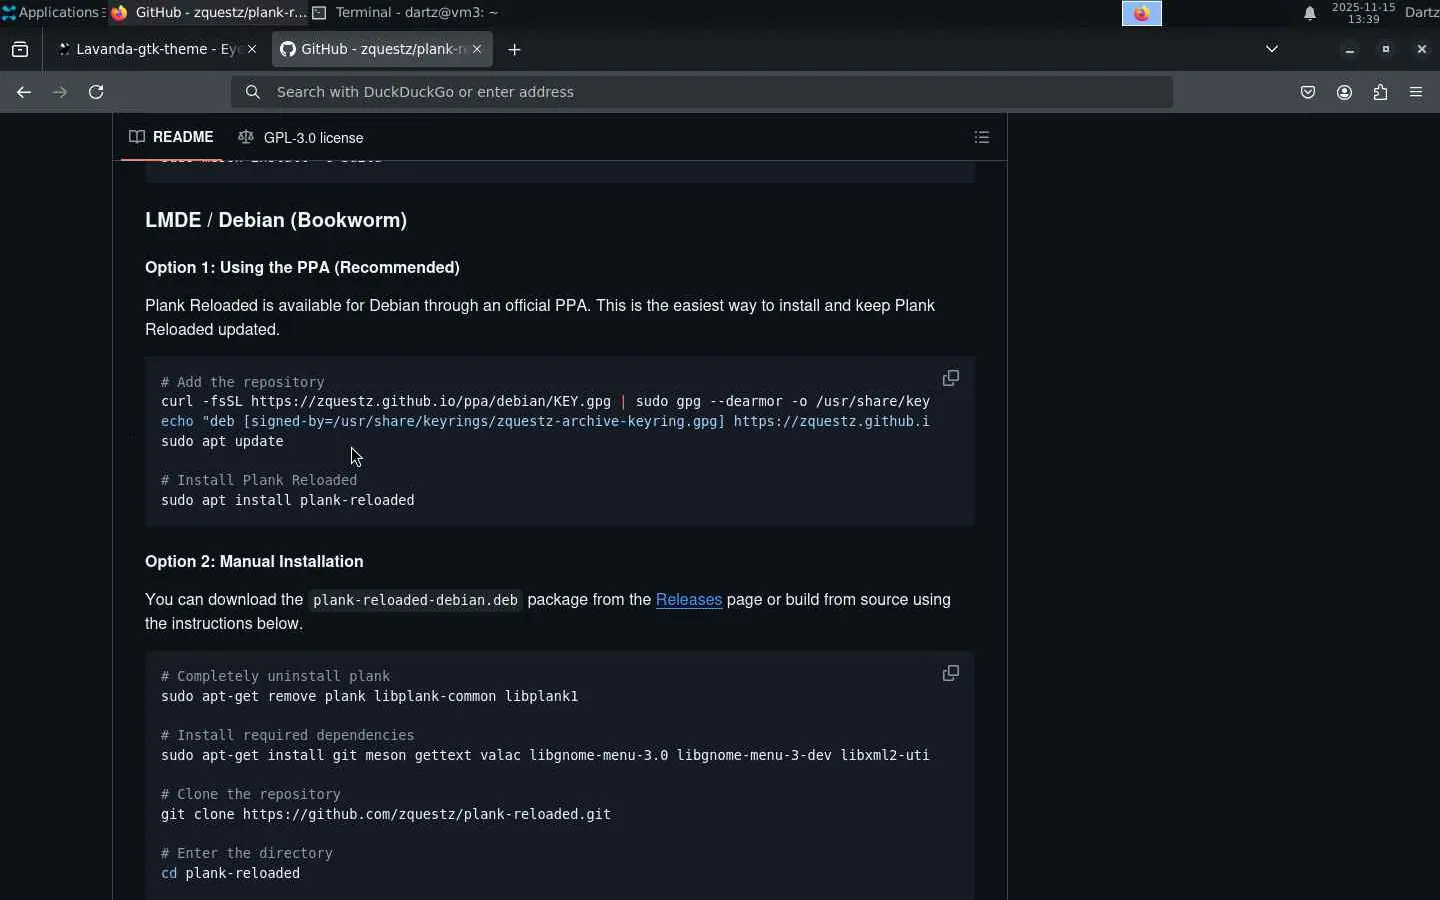The height and width of the screenshot is (900, 1440).
Task: Switch to Firefox window in the taskbar
Action: (x=209, y=13)
